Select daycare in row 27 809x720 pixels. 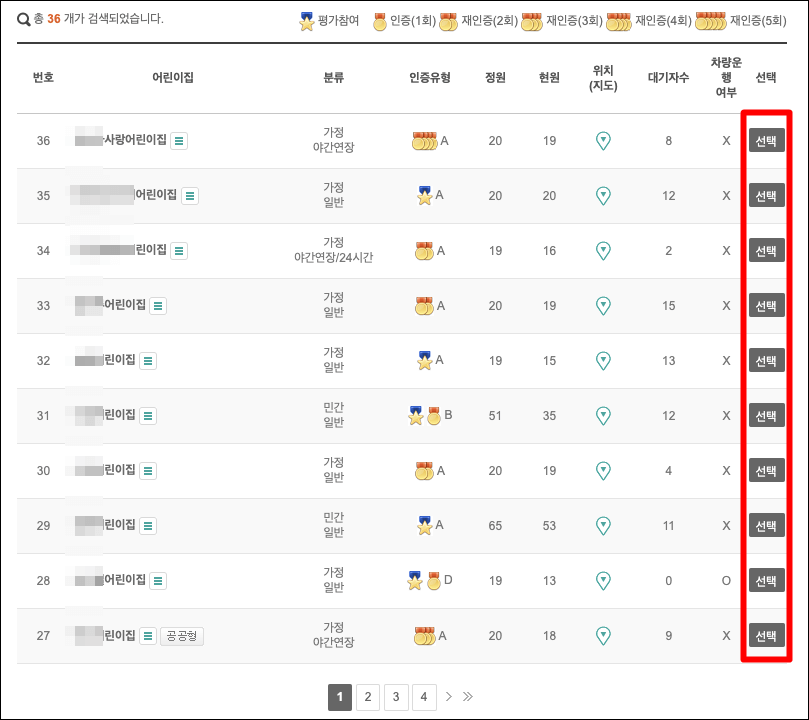tap(767, 635)
